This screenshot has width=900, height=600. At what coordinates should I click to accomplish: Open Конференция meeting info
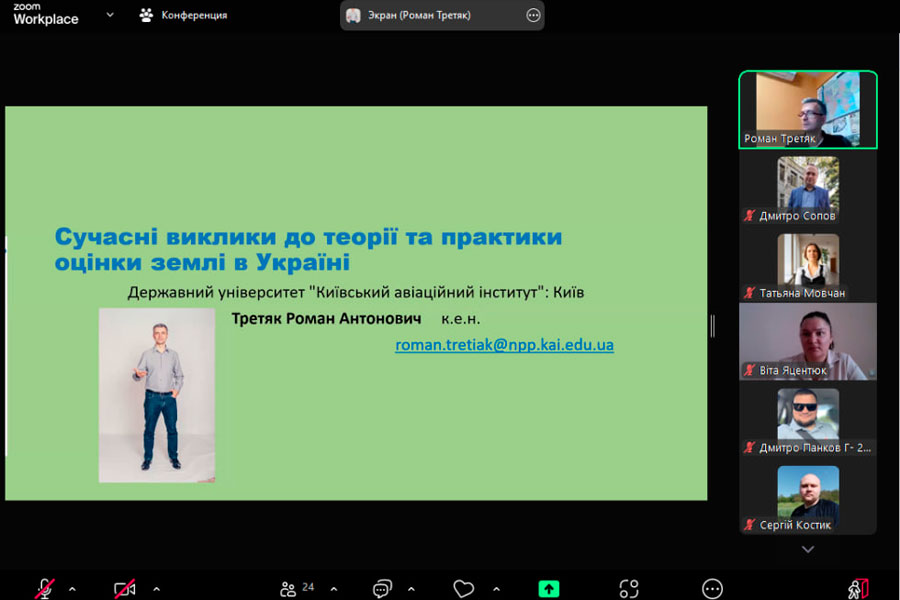point(184,16)
